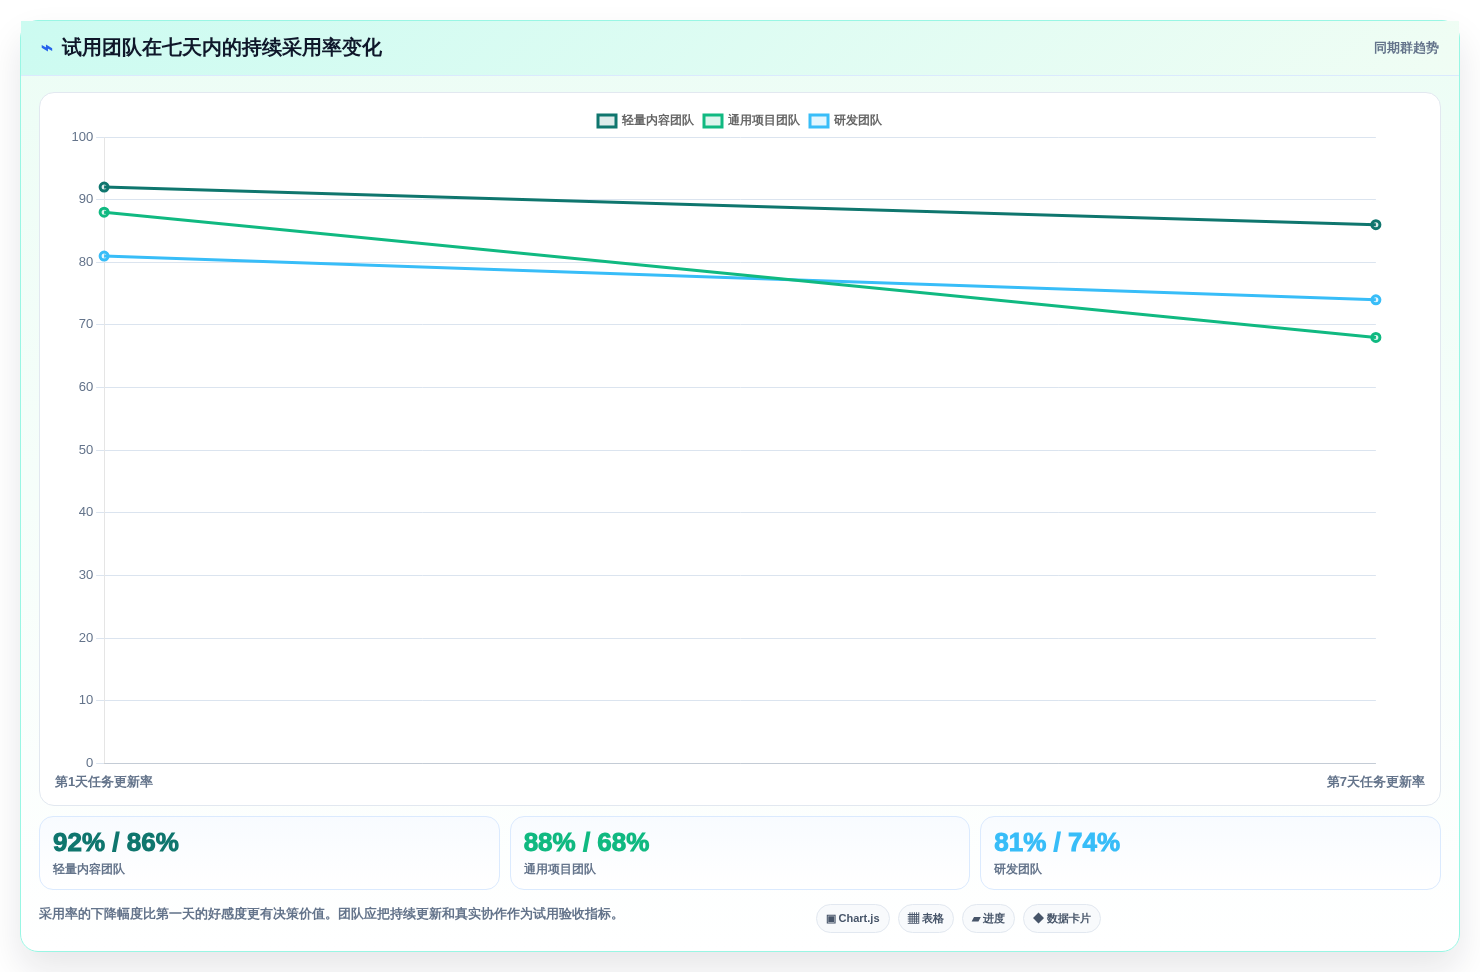Click 轻量内容团队 day-1 data point at 92

click(104, 187)
